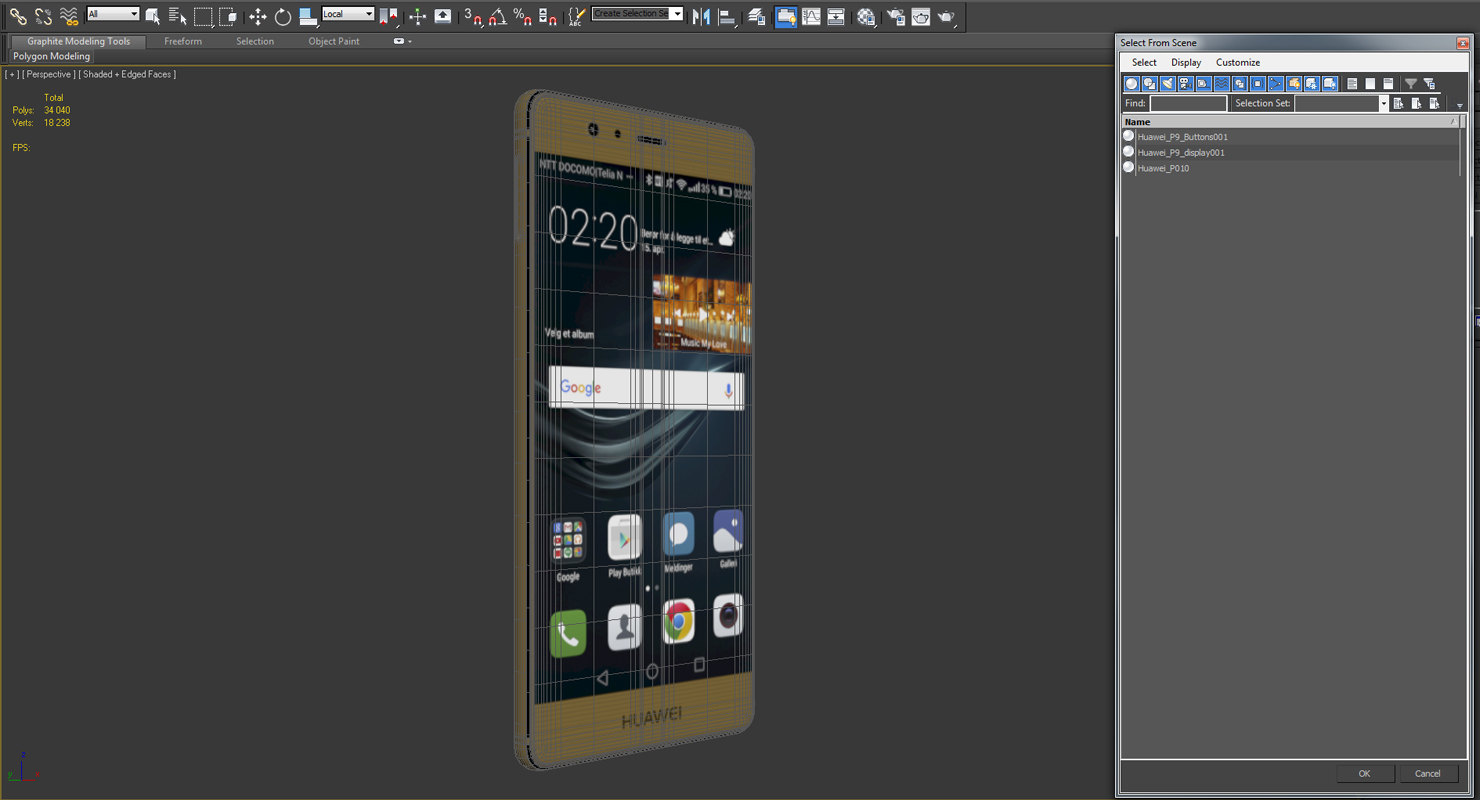
Task: Toggle Display Space Warps filter in dialog
Action: (x=1222, y=84)
